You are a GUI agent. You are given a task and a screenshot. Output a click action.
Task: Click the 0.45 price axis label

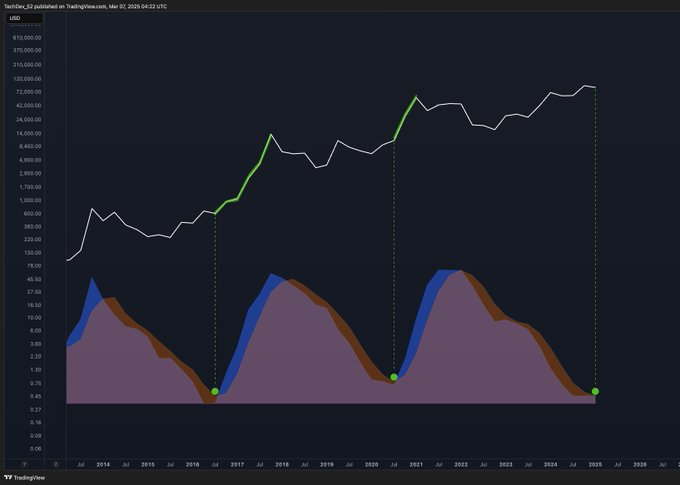(36, 396)
